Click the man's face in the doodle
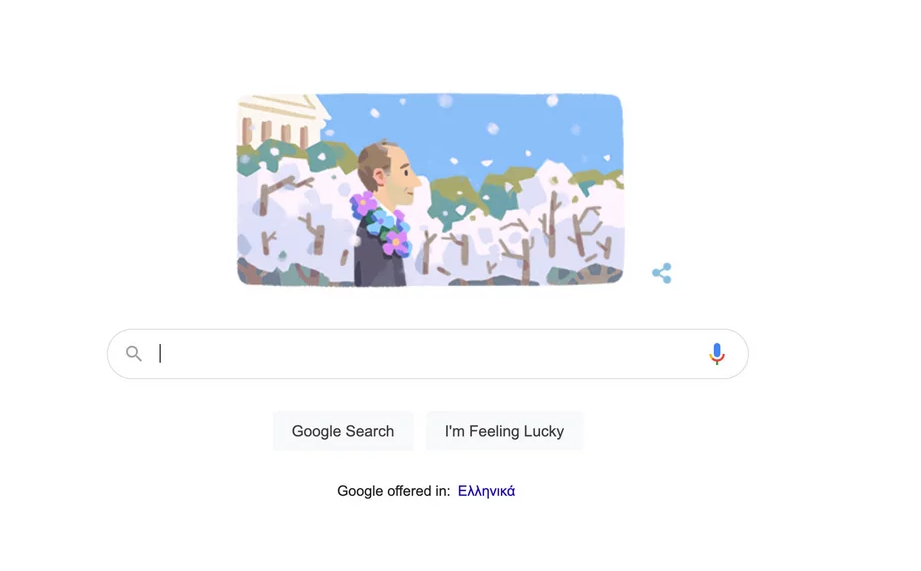 (x=402, y=176)
